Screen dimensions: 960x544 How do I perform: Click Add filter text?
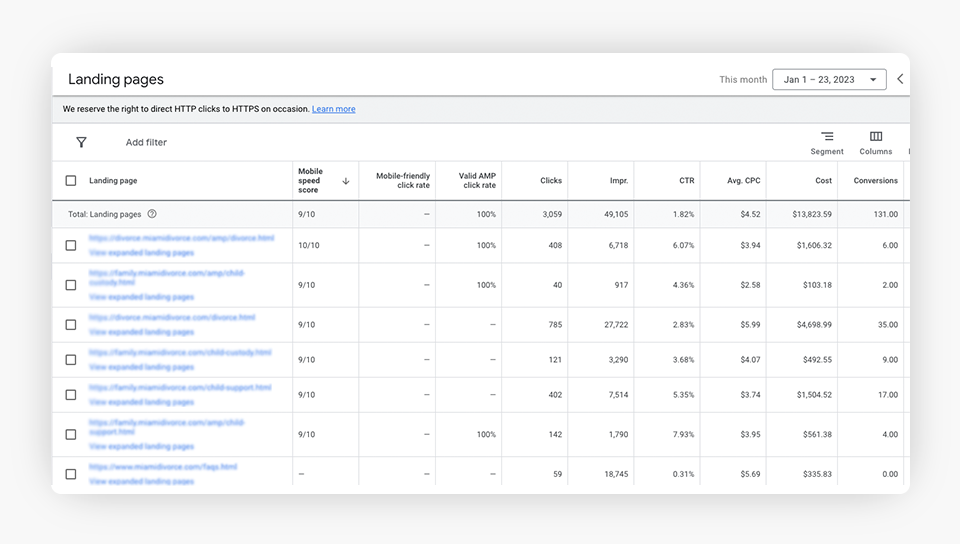146,143
